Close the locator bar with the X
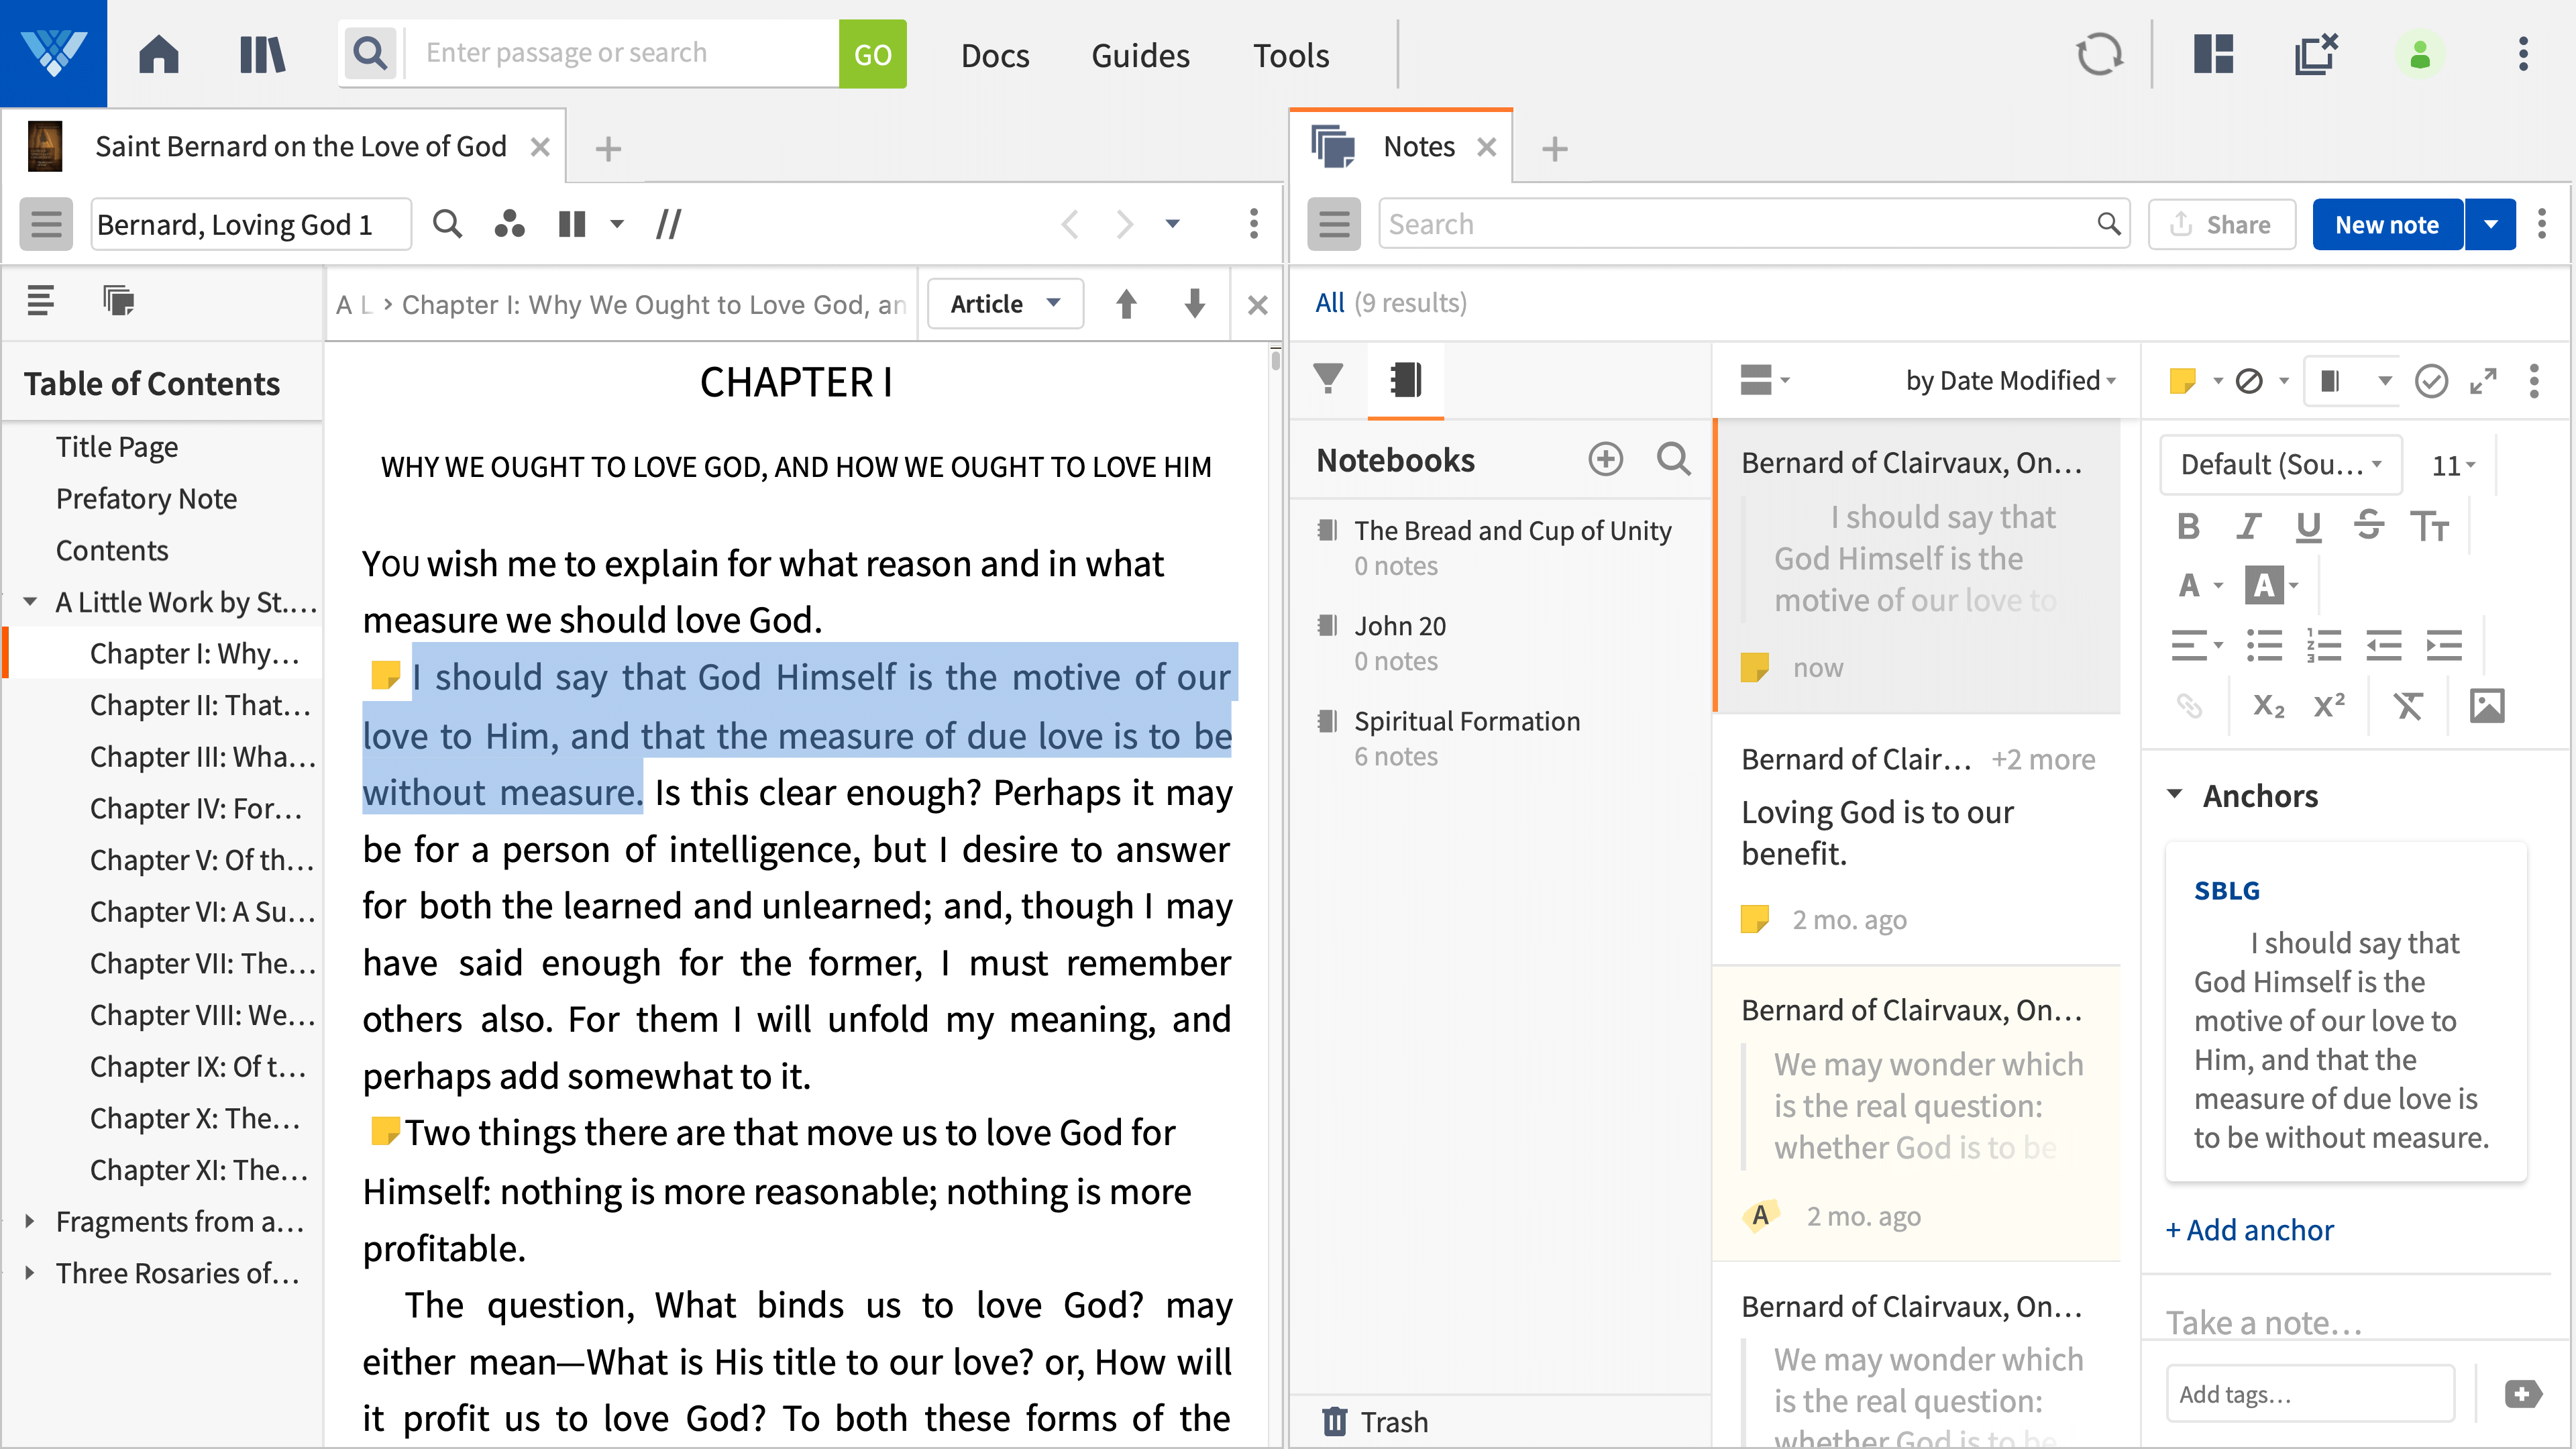 (1258, 304)
